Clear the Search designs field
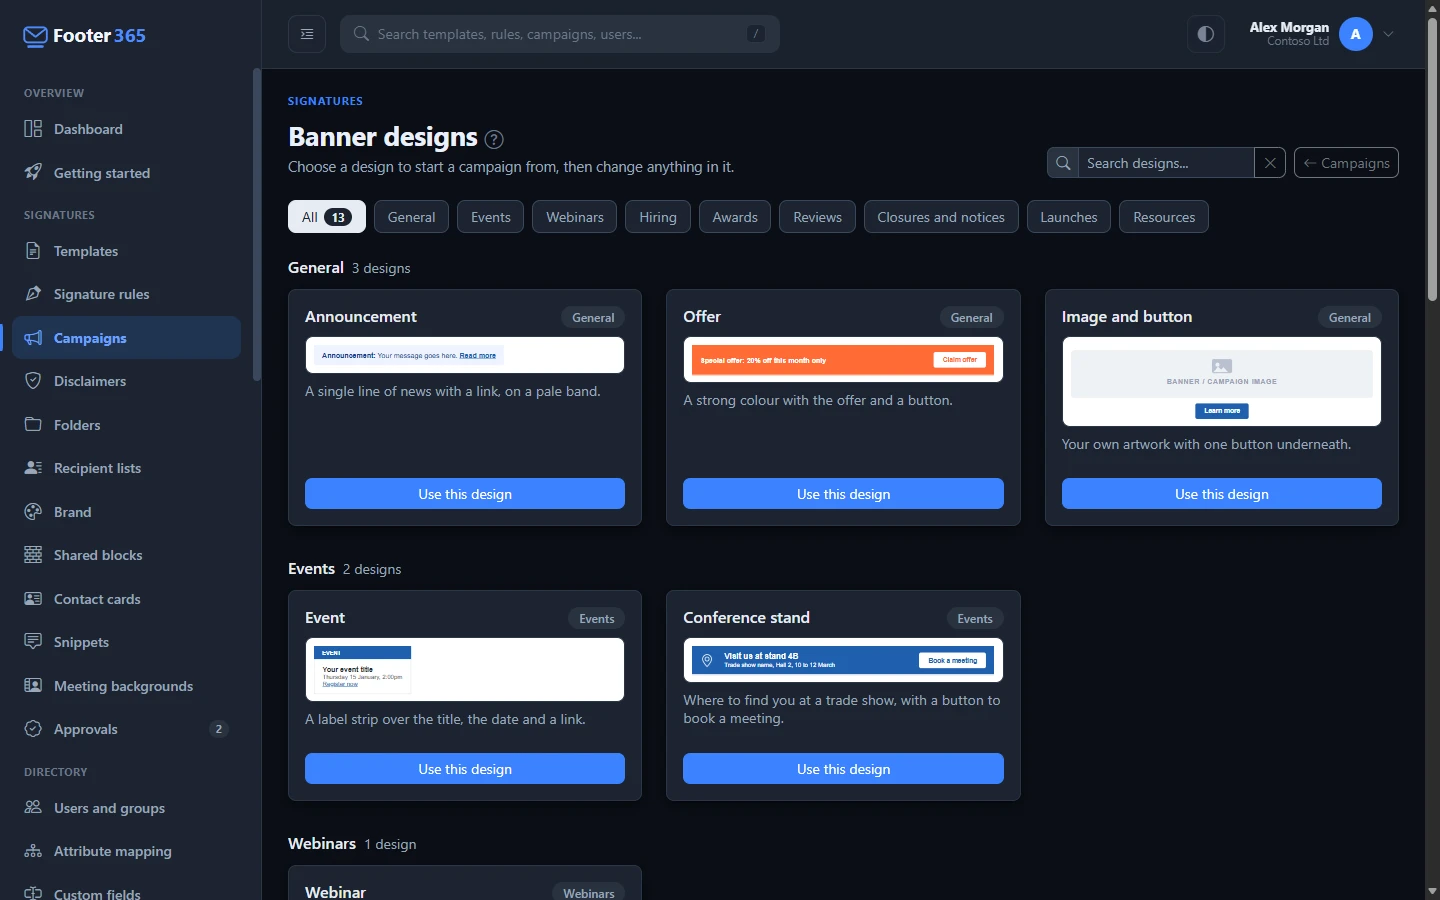This screenshot has width=1440, height=900. (1270, 163)
